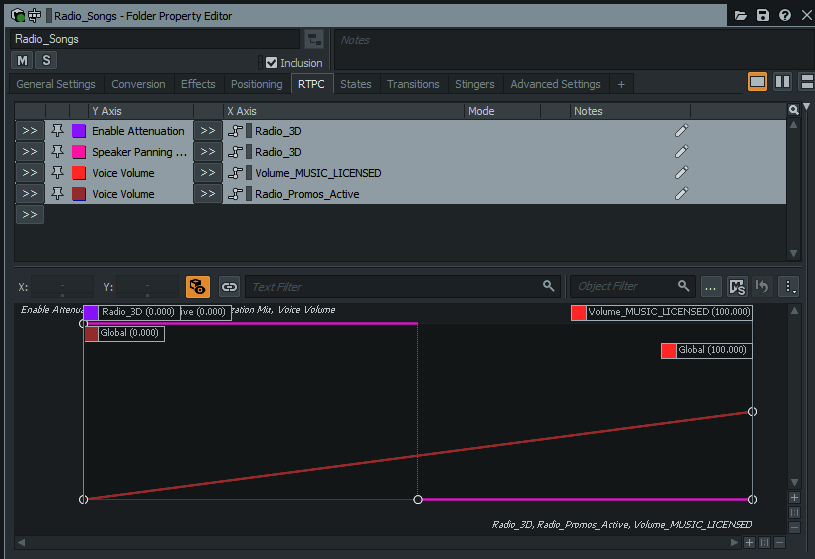Open Y Axis selector for Radio_Promos_Active row
Image resolution: width=815 pixels, height=559 pixels.
30,193
